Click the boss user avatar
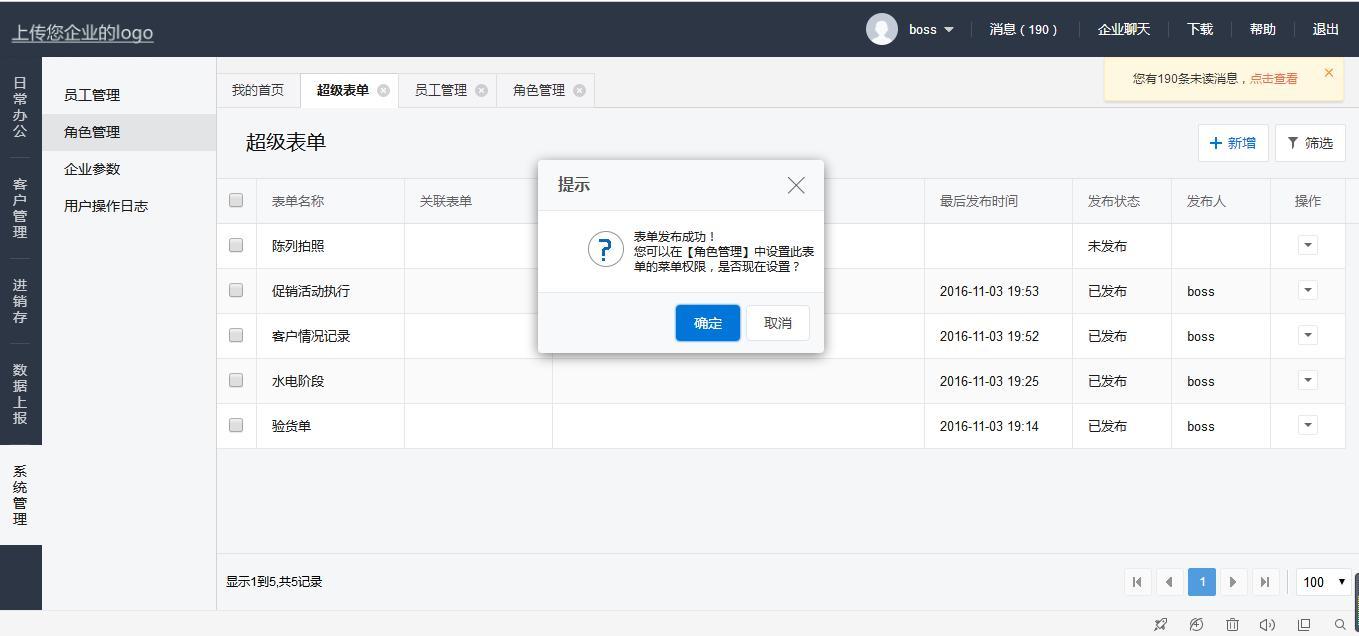1359x636 pixels. [881, 29]
